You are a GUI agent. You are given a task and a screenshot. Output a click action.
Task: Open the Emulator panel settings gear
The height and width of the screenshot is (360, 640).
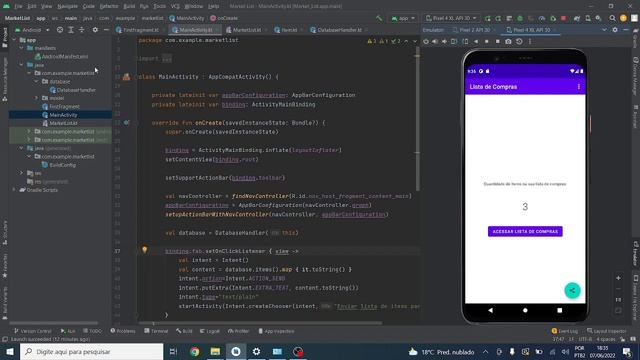[615, 30]
